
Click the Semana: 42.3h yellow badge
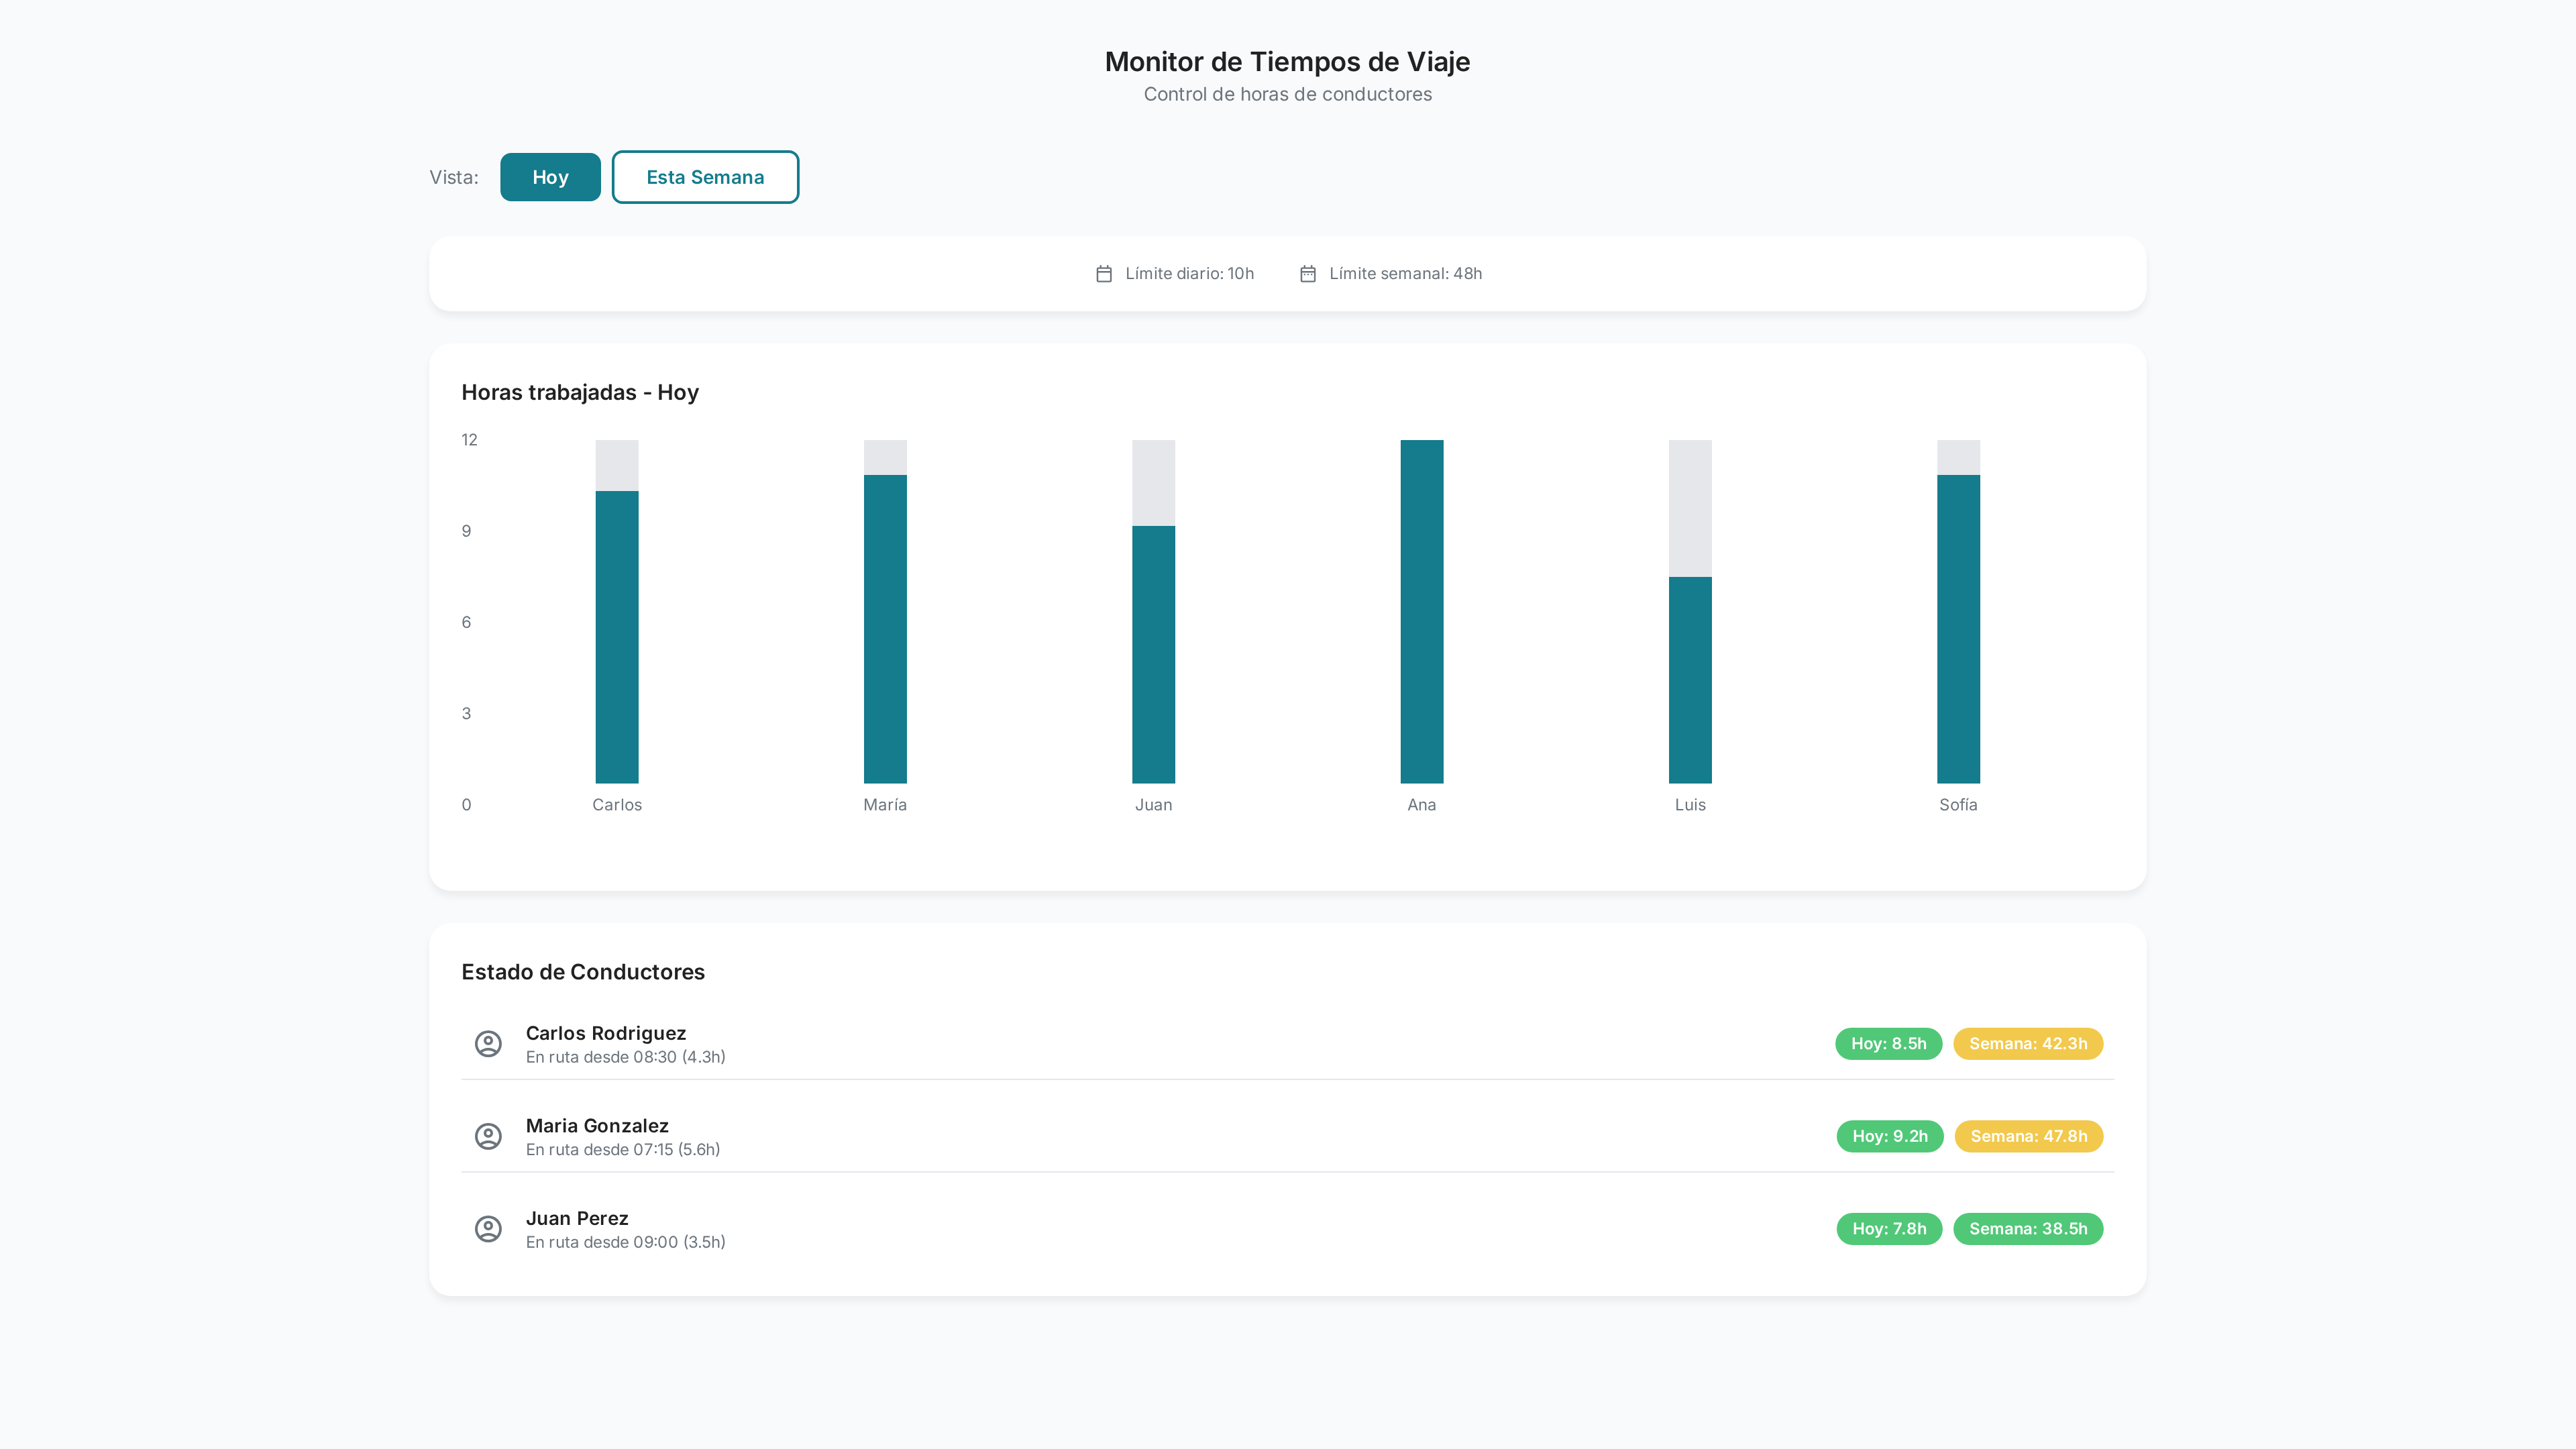pyautogui.click(x=2028, y=1044)
